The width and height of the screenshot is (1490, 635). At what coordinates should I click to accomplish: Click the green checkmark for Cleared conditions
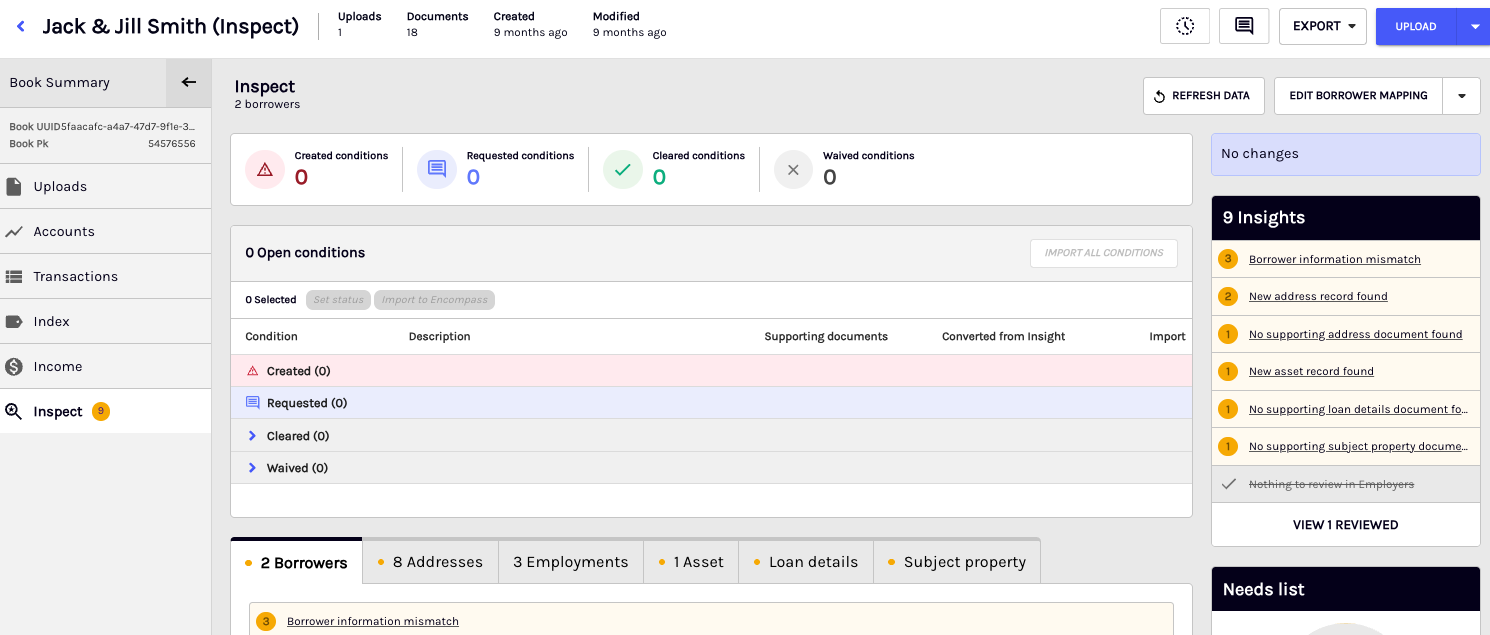623,170
